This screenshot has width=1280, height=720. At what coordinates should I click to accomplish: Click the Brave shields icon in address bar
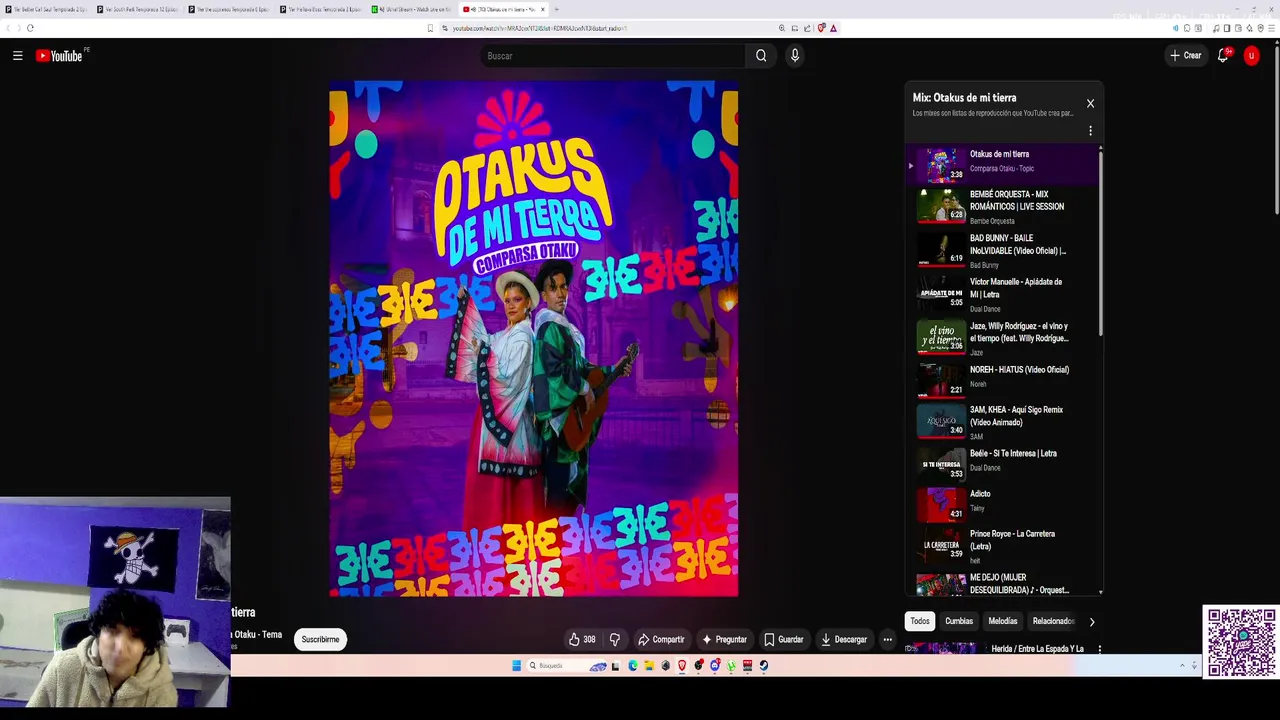tap(821, 28)
